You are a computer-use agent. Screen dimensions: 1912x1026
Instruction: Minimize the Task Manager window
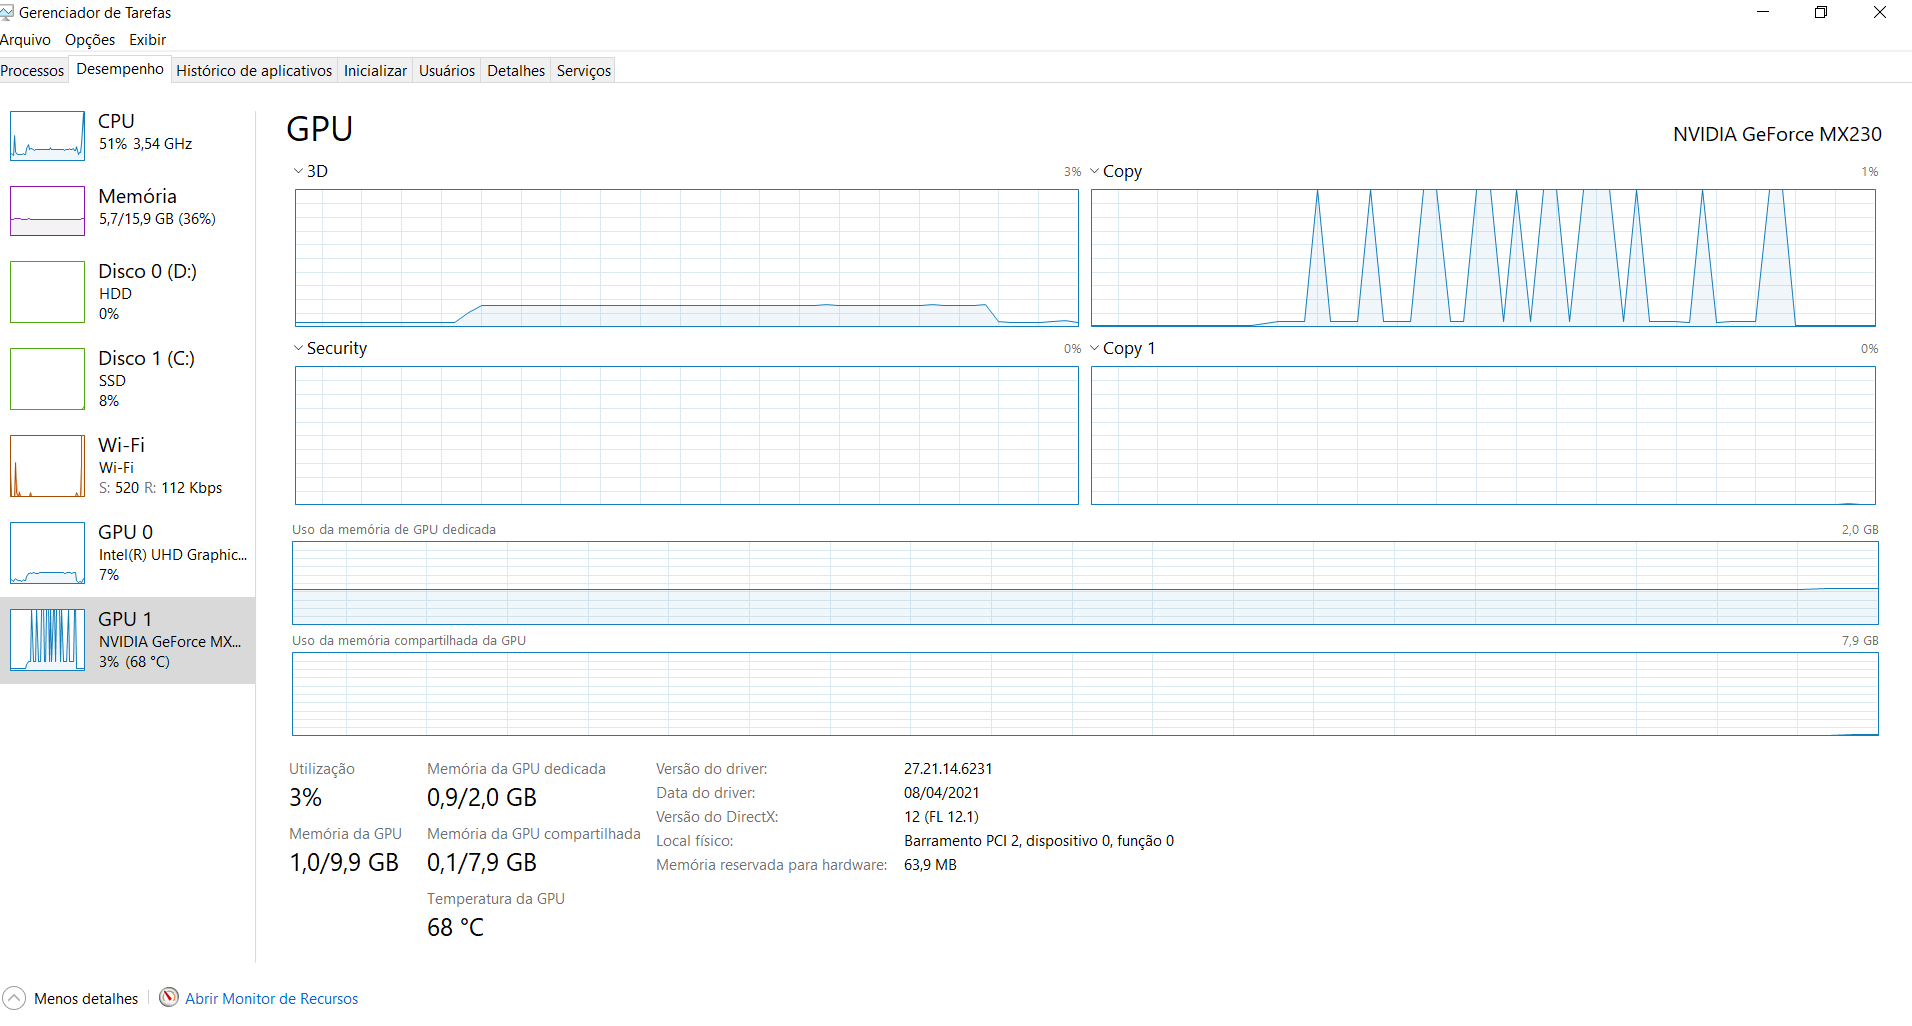pos(1763,12)
